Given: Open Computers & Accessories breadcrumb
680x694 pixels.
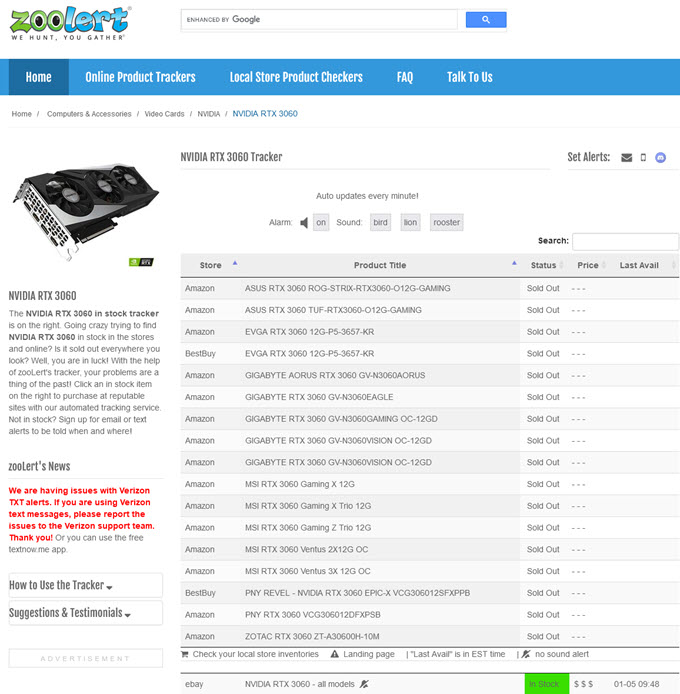Looking at the screenshot, I should 89,114.
